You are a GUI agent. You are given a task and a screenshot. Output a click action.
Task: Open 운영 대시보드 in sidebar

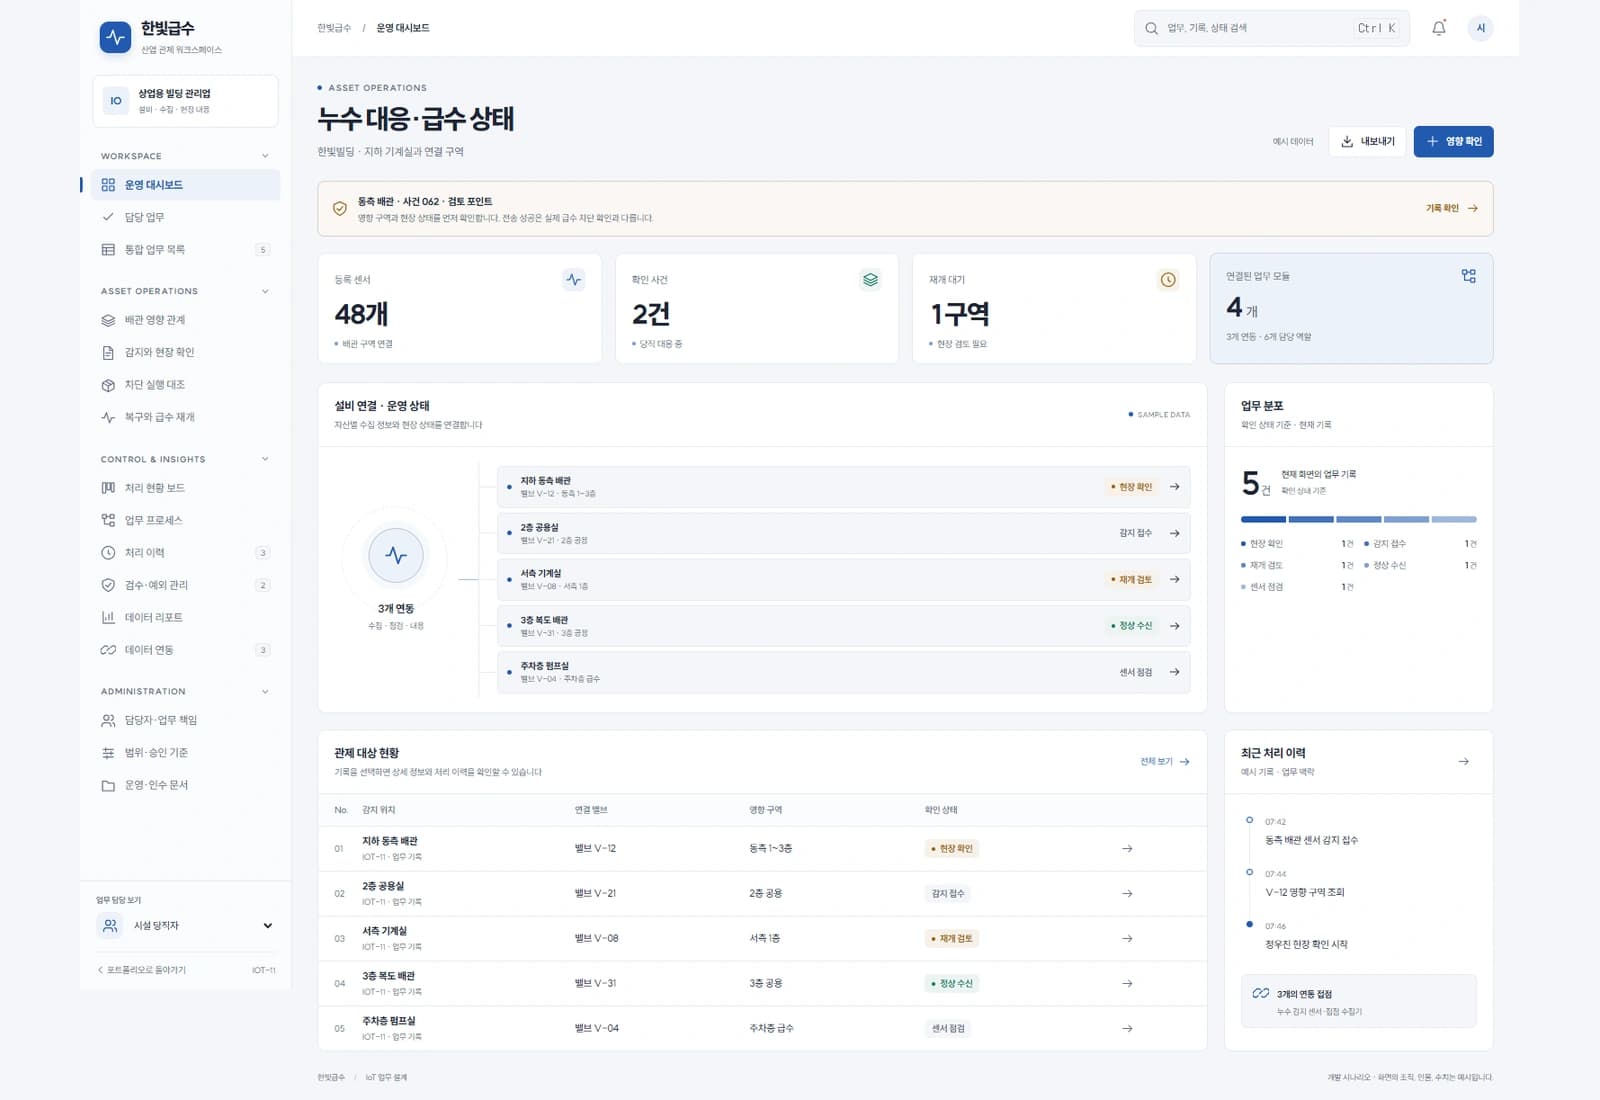coord(186,185)
